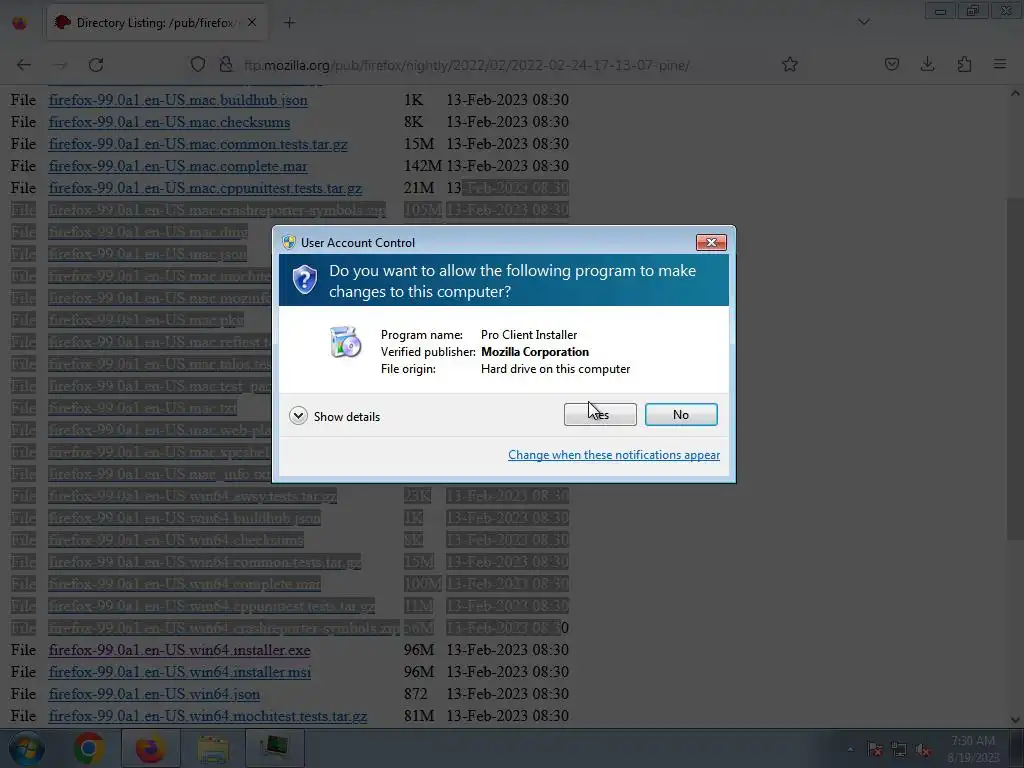Click No in User Account Control dialog
The width and height of the screenshot is (1024, 768).
(x=681, y=415)
